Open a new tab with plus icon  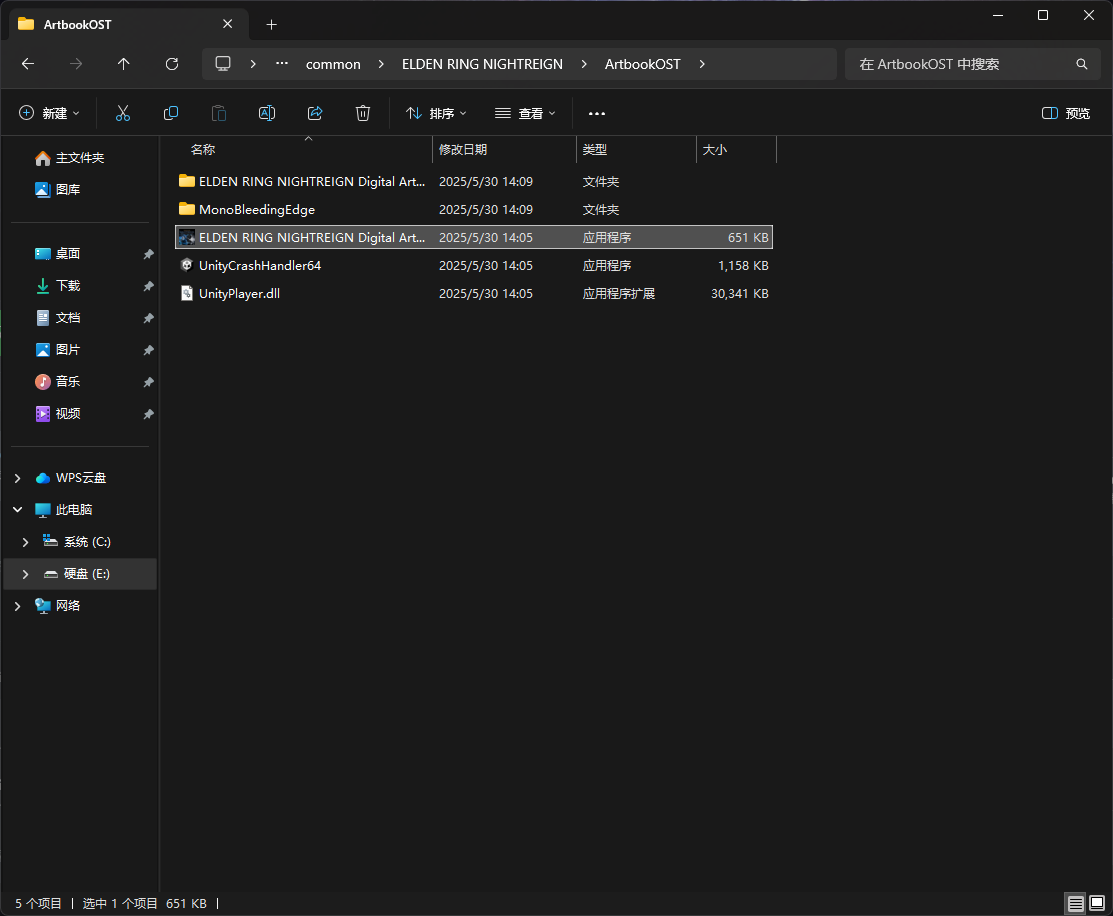click(x=271, y=25)
